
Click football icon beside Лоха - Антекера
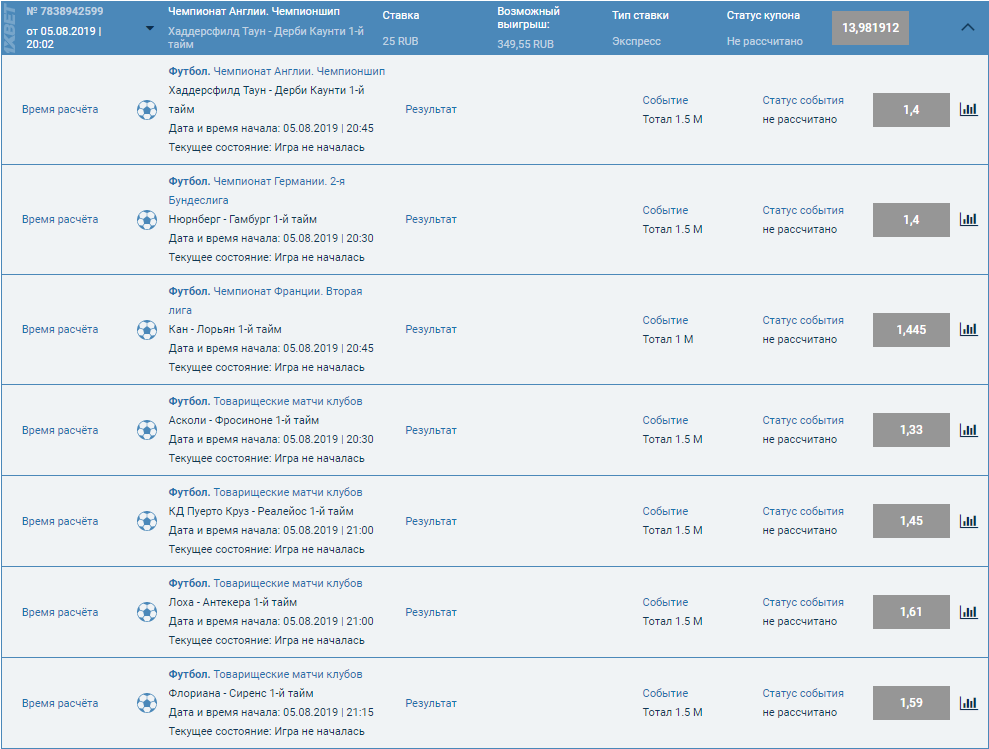pos(147,612)
